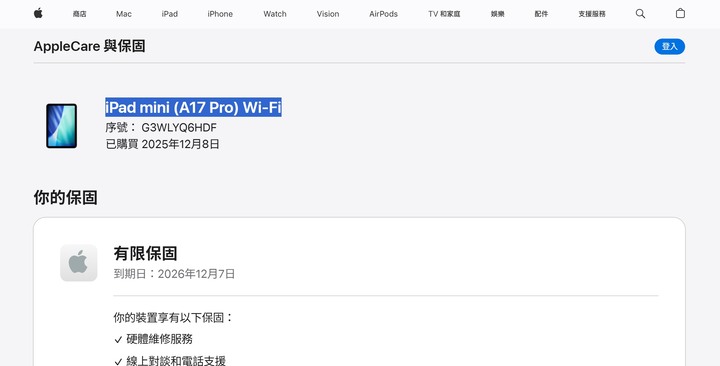Open the 商店 menu item

pyautogui.click(x=79, y=14)
